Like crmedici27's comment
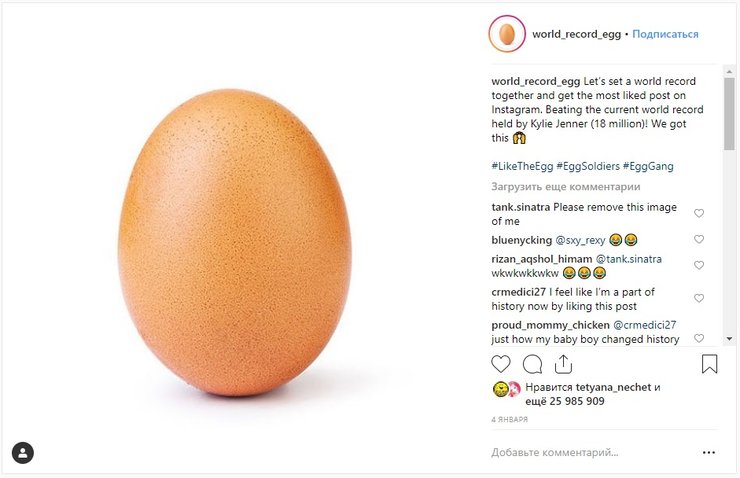This screenshot has height=478, width=740. (699, 298)
